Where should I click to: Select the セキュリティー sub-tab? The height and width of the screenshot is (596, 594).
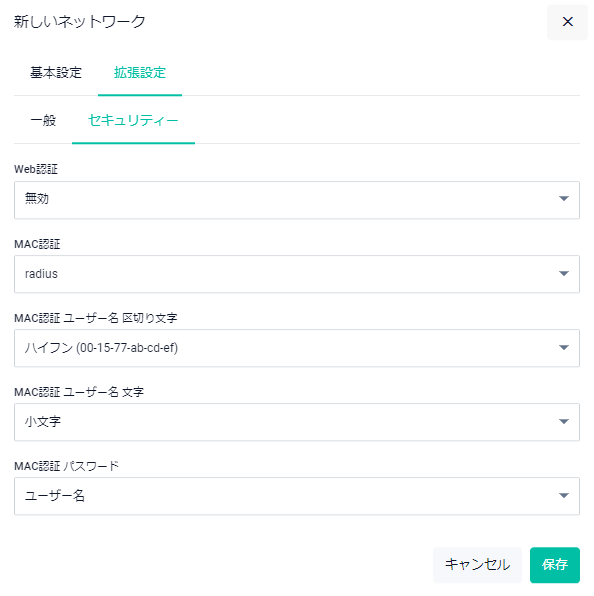[x=133, y=120]
